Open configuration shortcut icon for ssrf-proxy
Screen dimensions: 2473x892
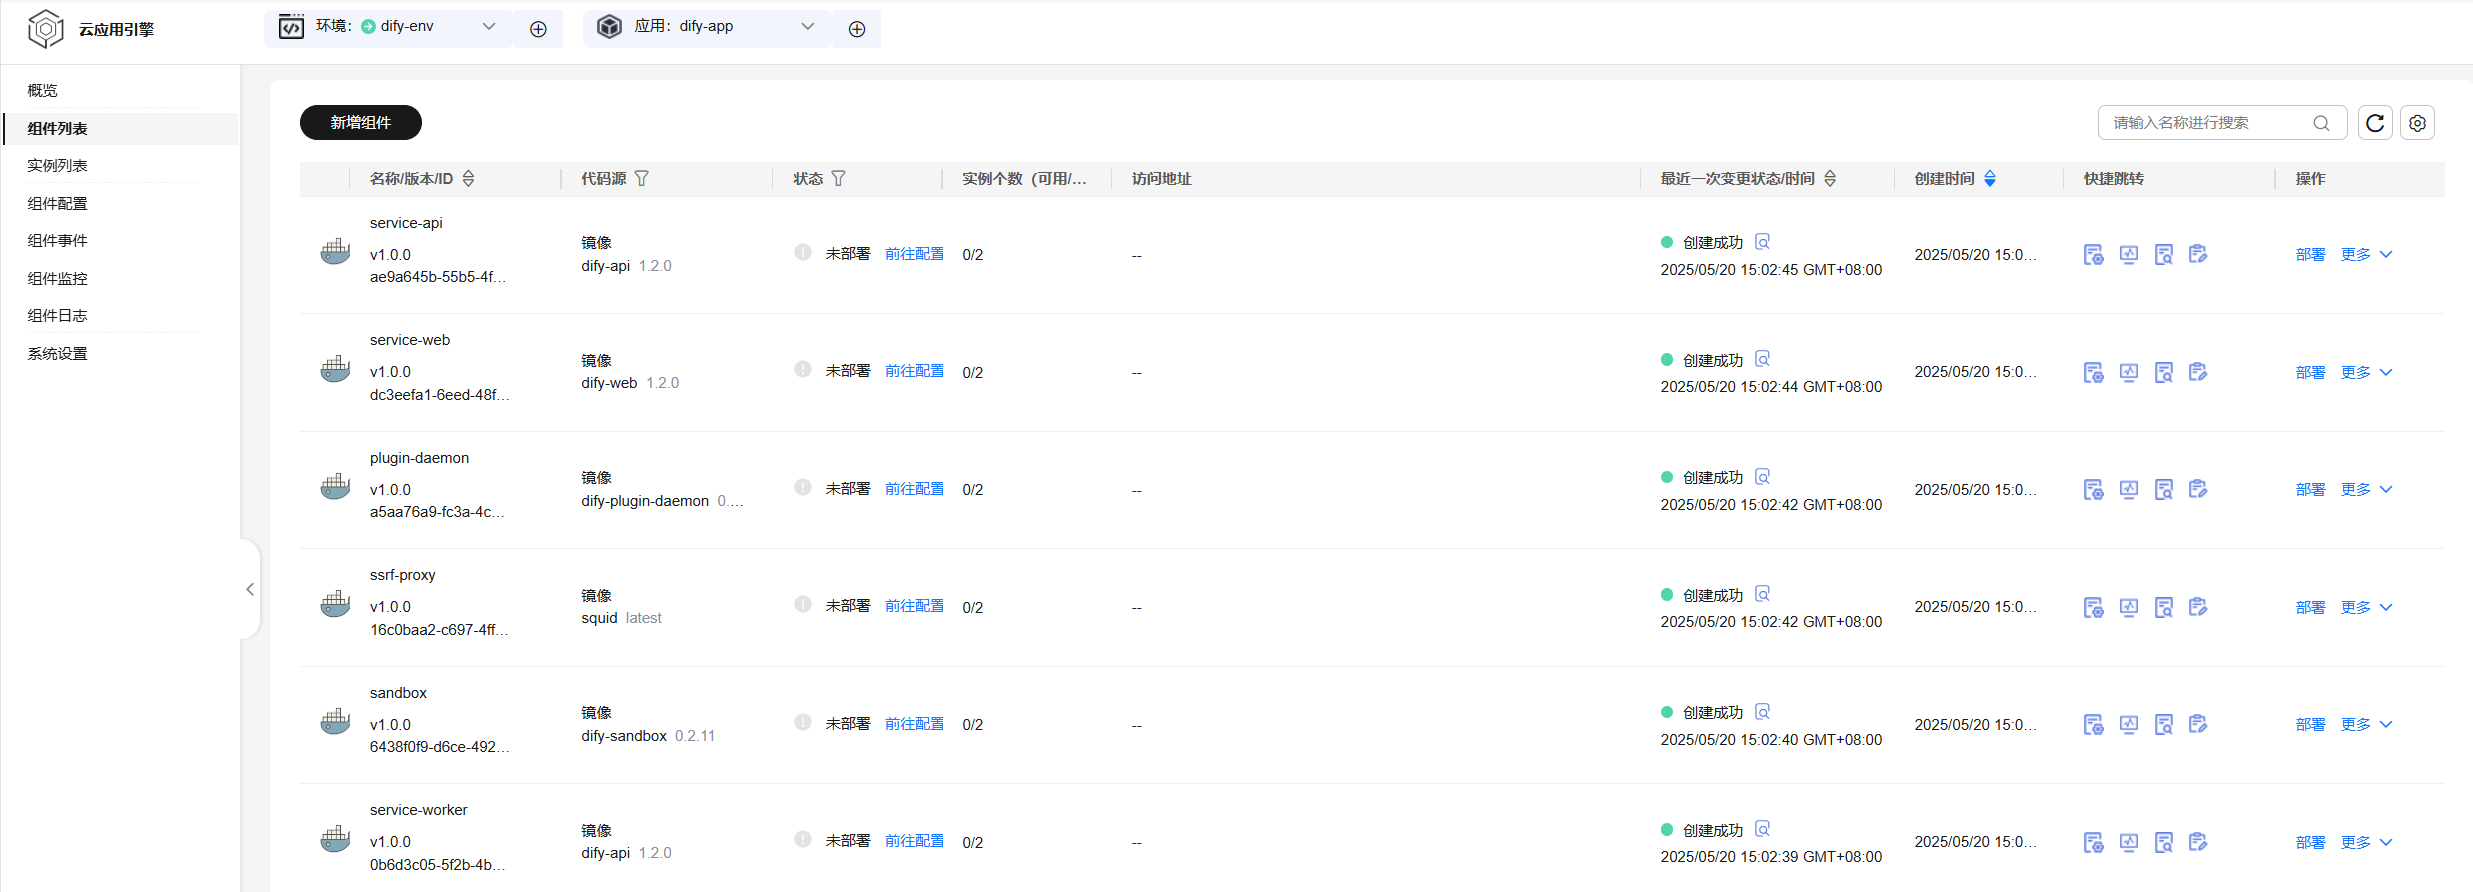click(2093, 607)
